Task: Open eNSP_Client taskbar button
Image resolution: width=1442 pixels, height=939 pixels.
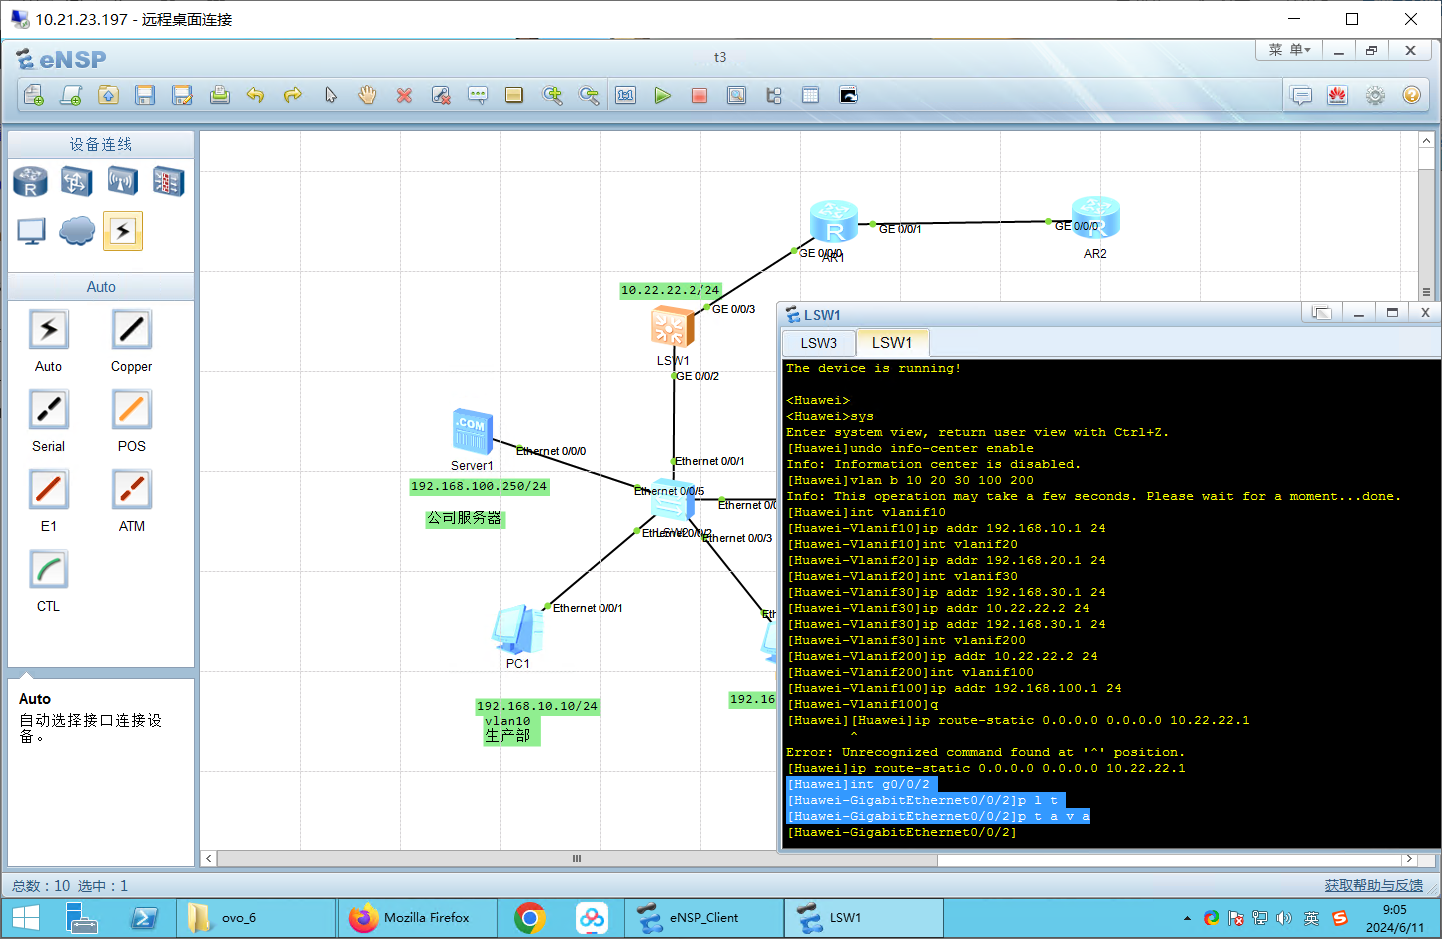Action: (x=704, y=917)
